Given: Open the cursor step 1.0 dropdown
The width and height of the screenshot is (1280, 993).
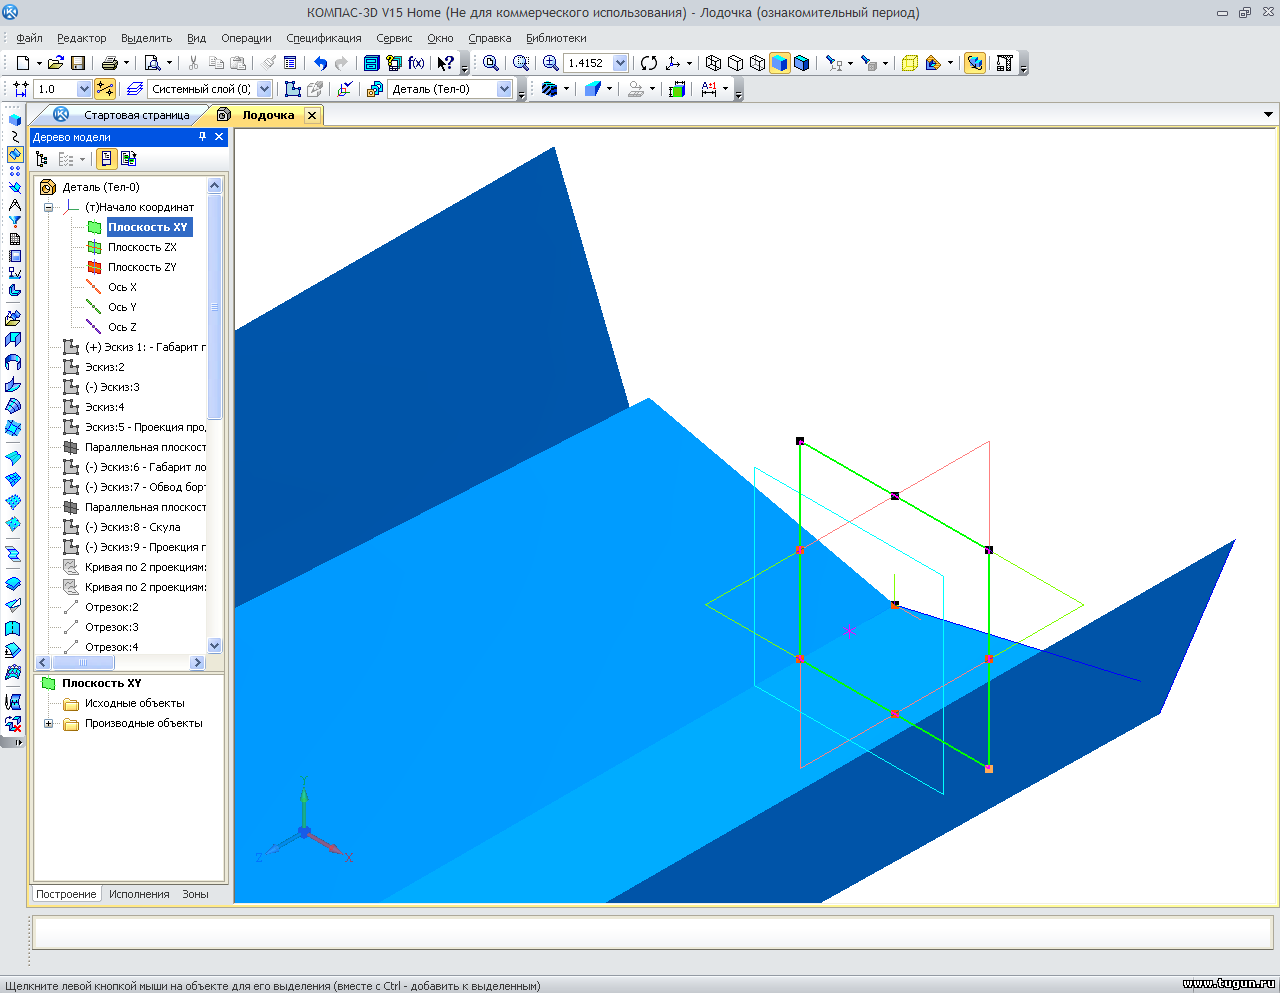Looking at the screenshot, I should click(84, 89).
